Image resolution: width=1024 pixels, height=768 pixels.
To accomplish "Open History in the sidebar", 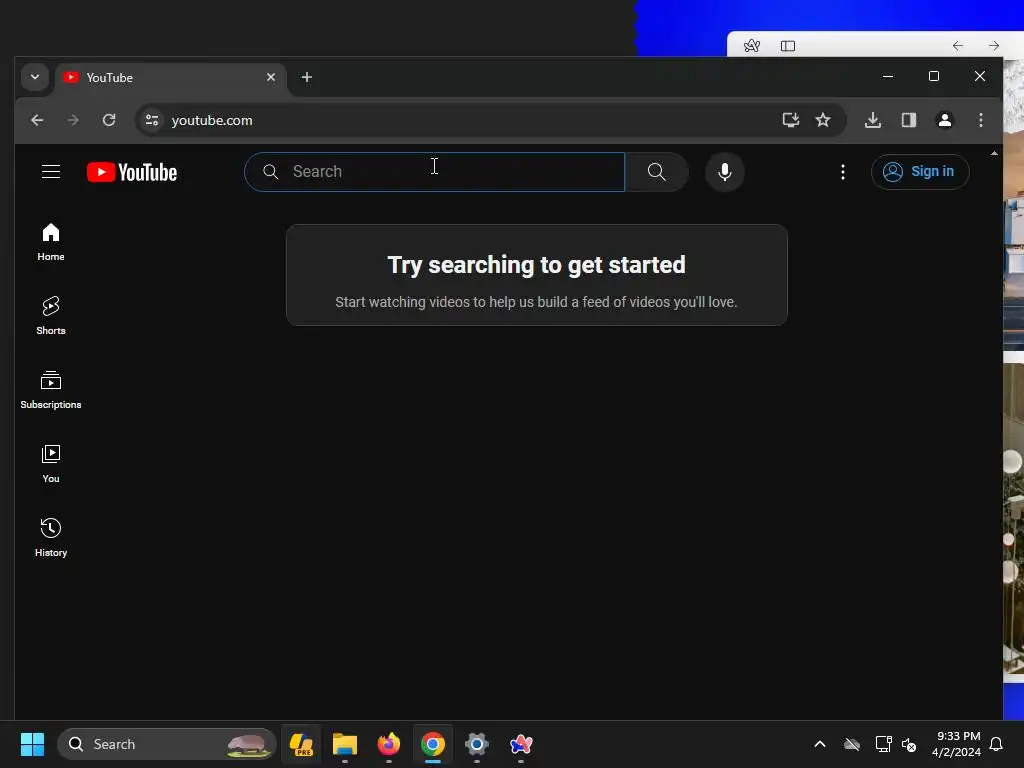I will [51, 537].
